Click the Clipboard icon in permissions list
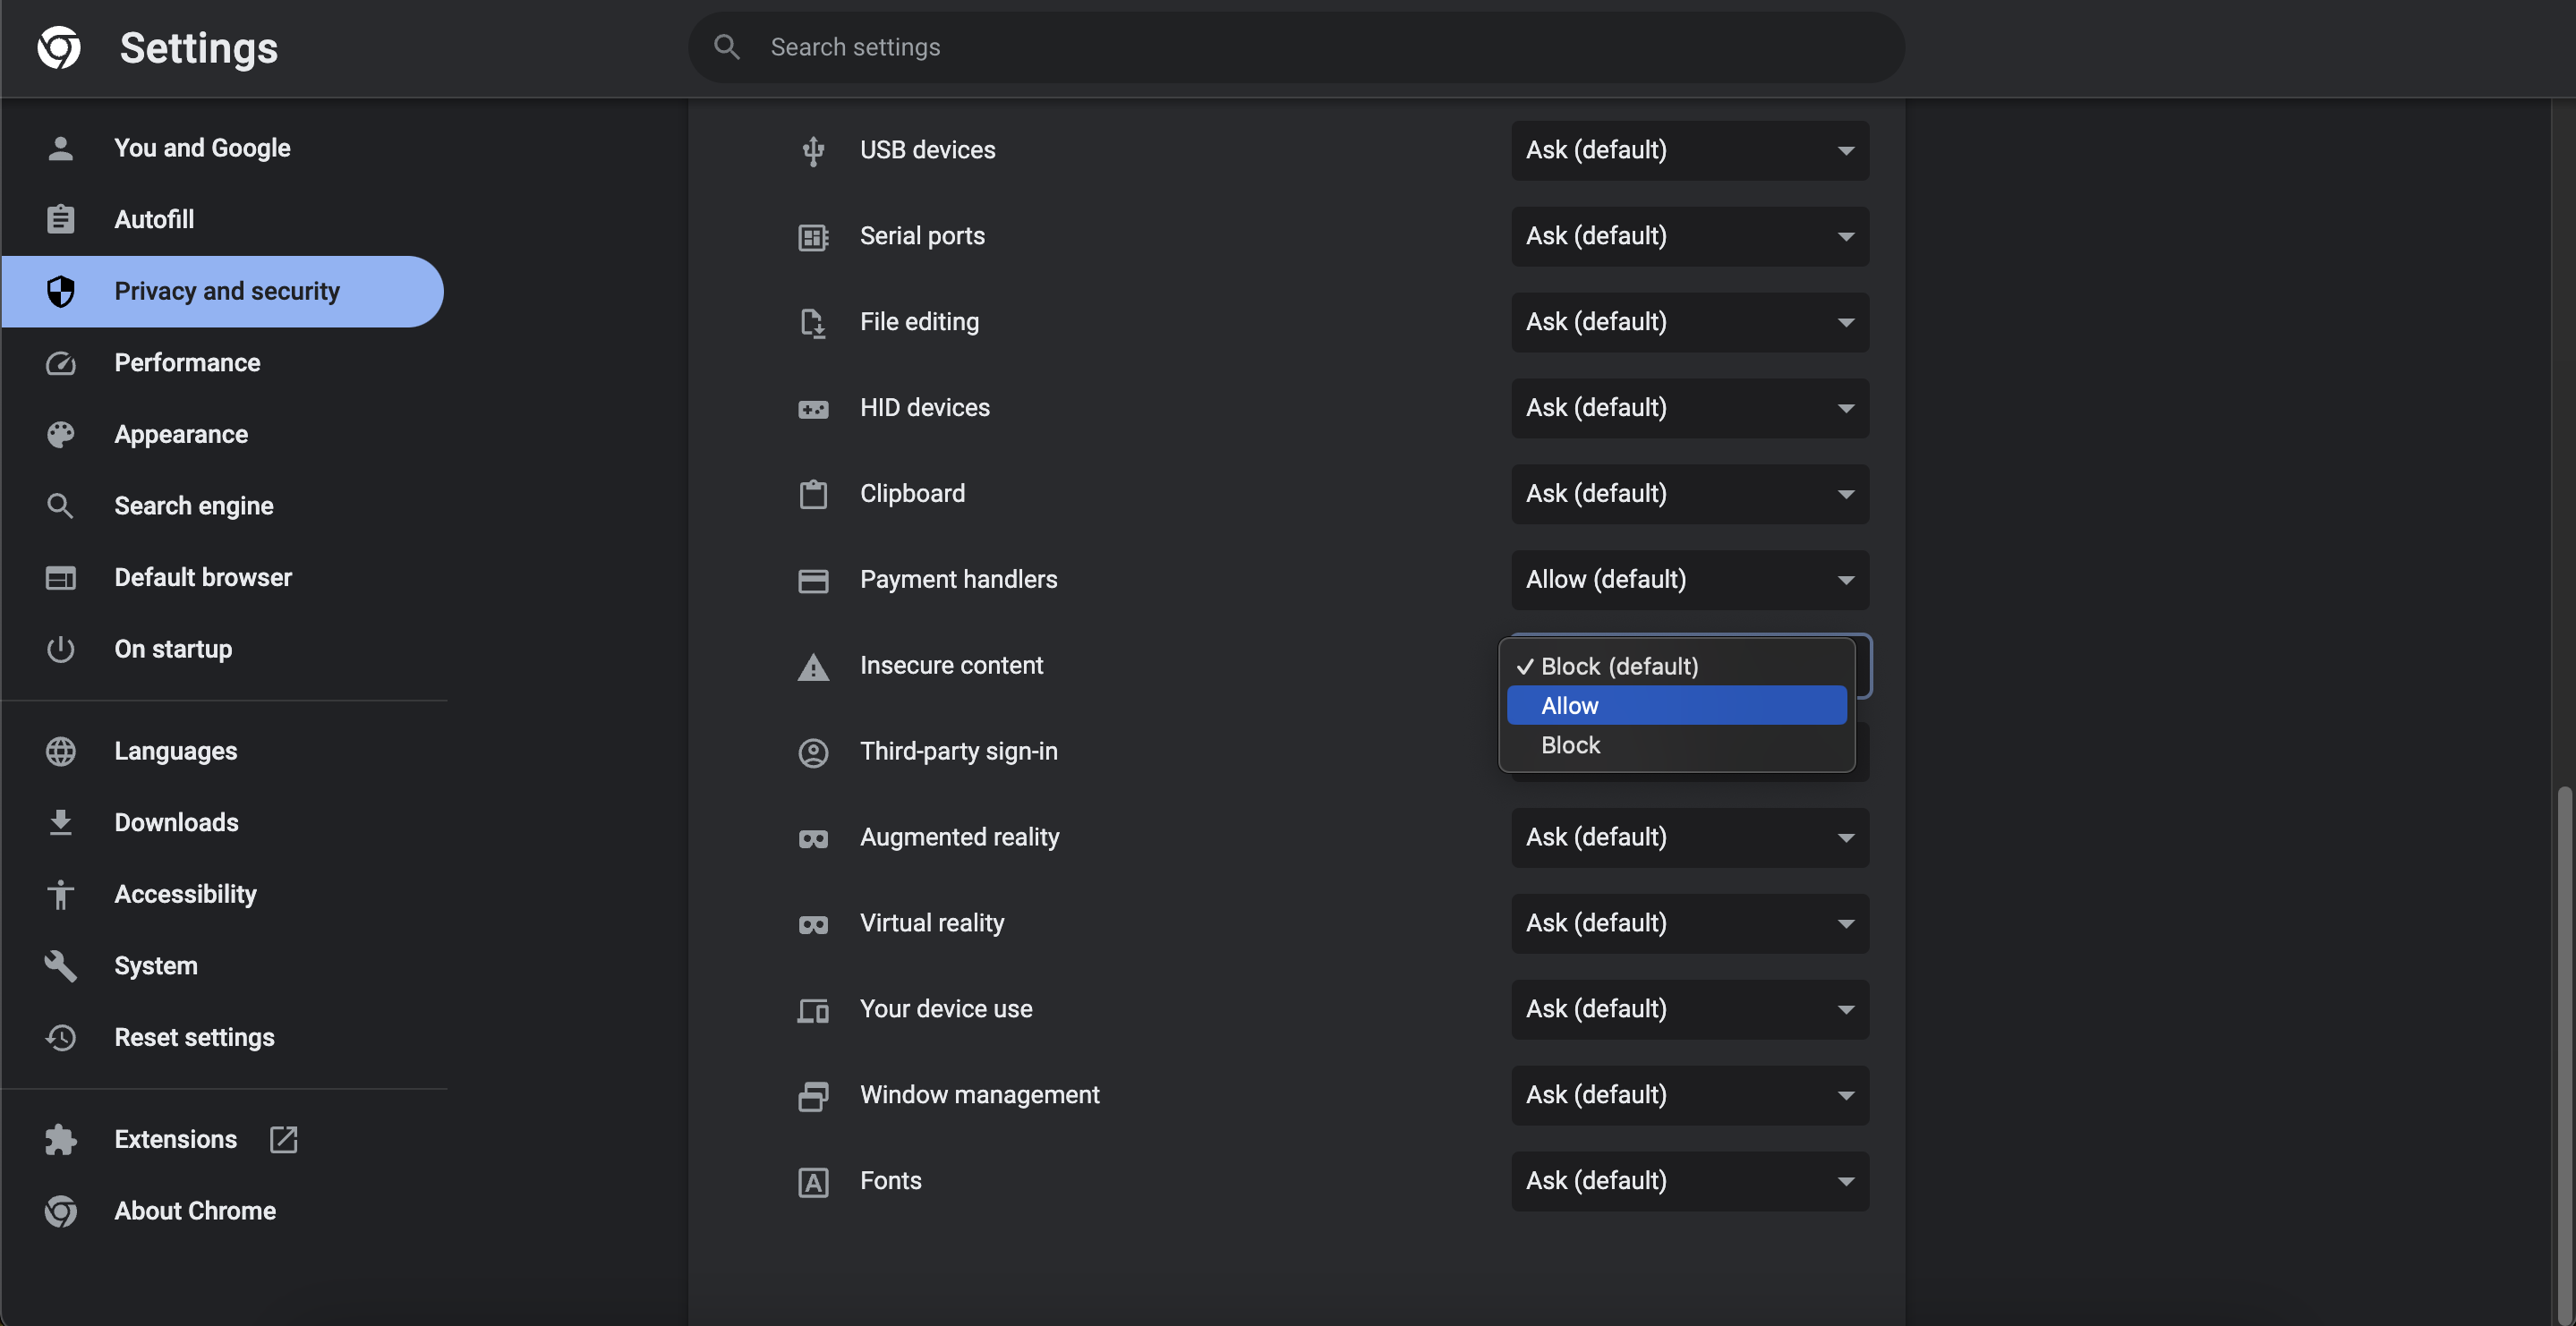 click(x=813, y=494)
